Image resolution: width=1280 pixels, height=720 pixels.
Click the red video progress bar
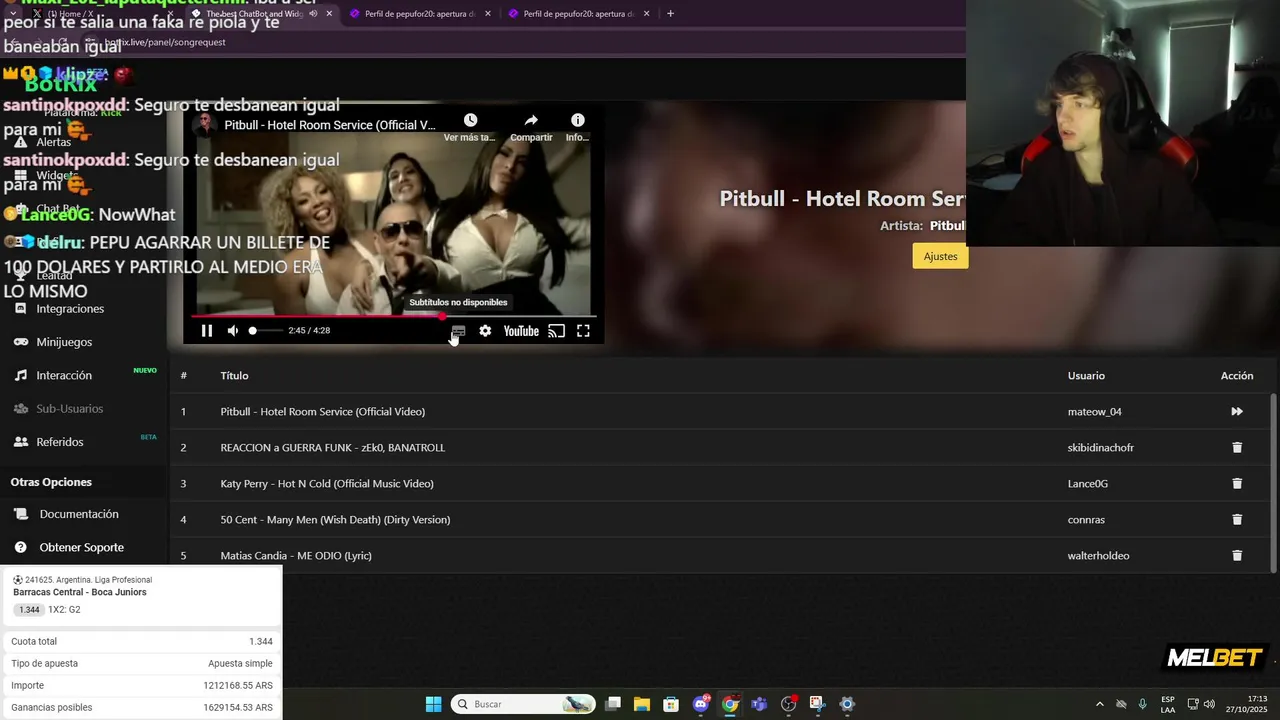tap(395, 316)
